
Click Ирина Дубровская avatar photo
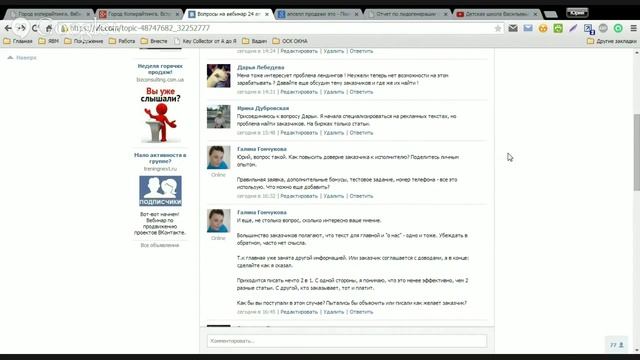pos(218,117)
